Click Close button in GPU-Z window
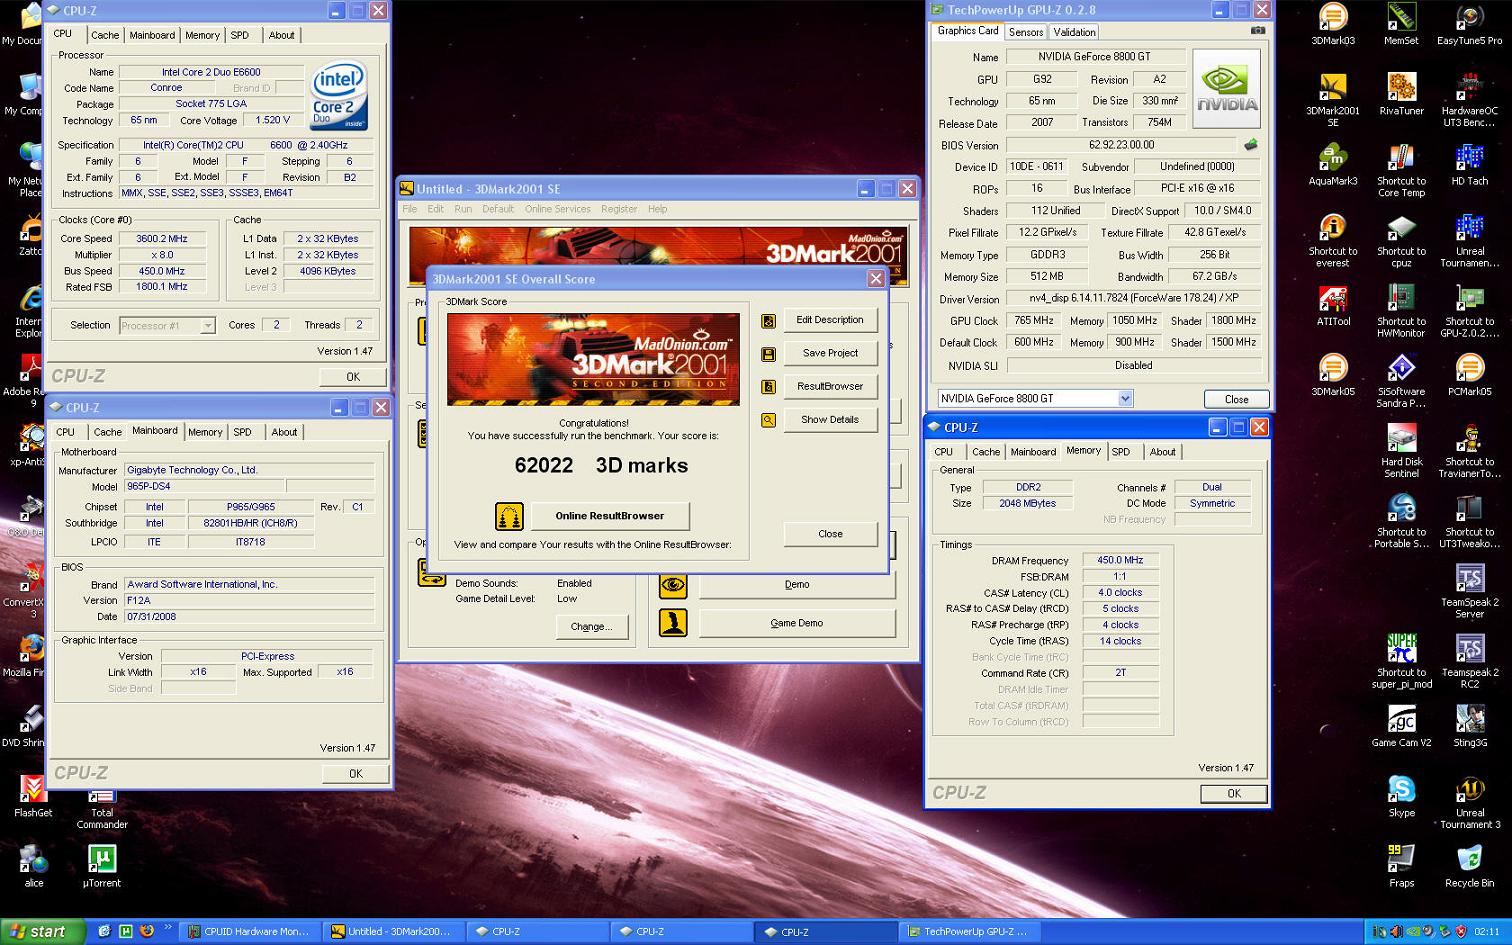 coord(1236,399)
